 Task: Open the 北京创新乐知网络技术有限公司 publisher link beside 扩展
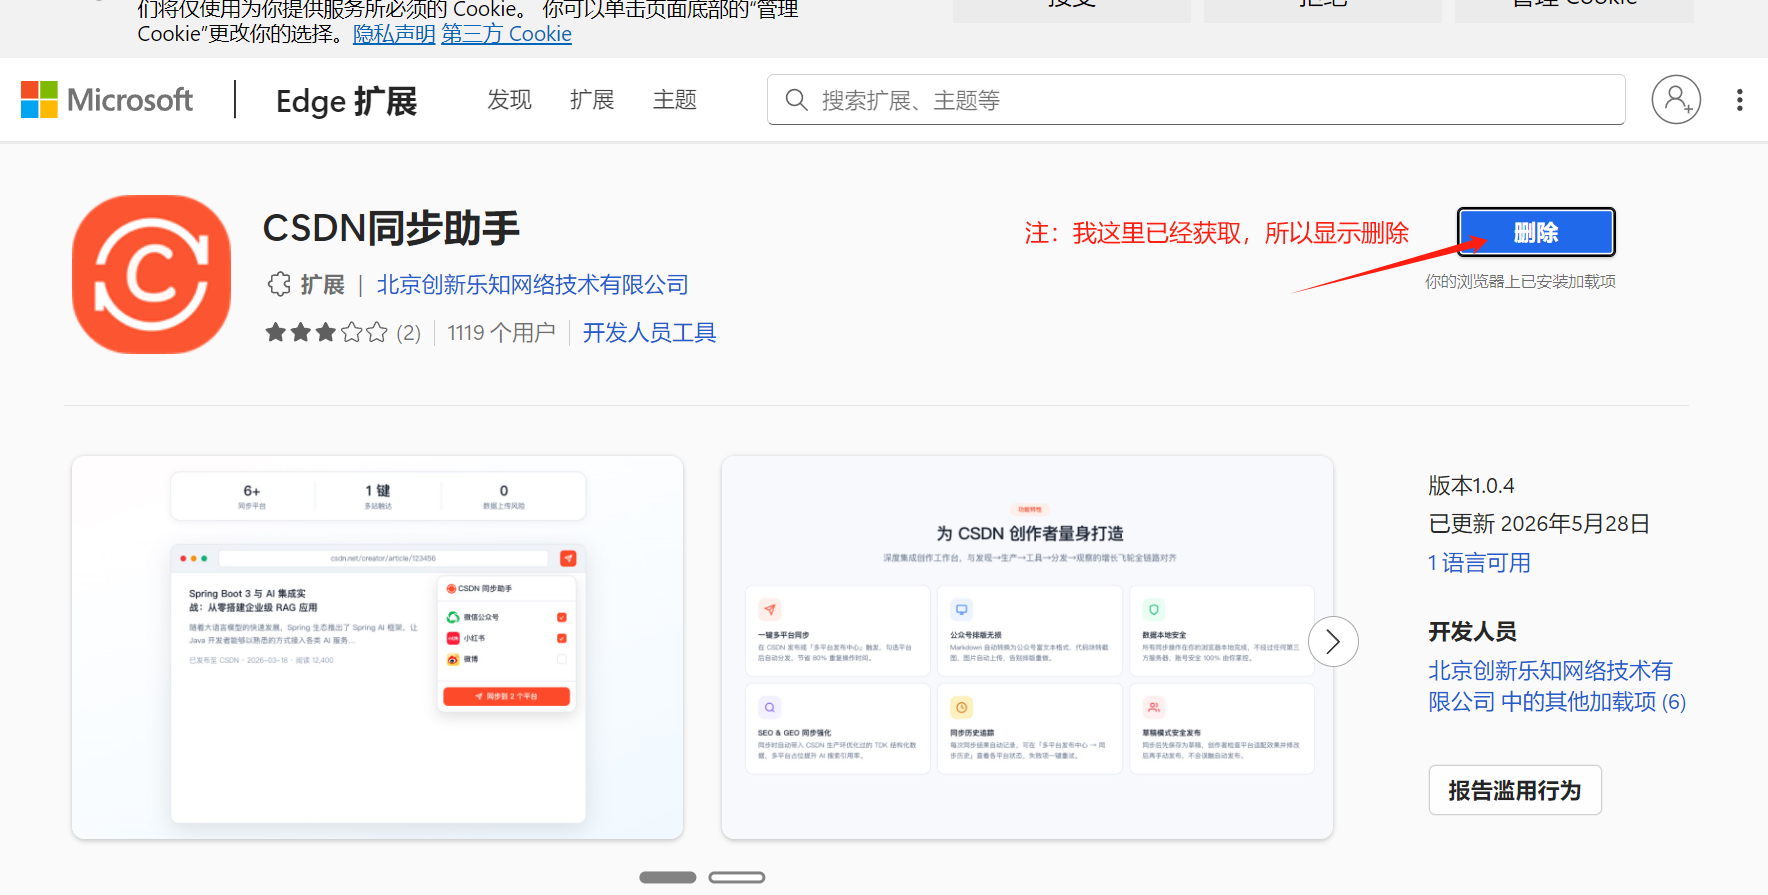(x=533, y=285)
